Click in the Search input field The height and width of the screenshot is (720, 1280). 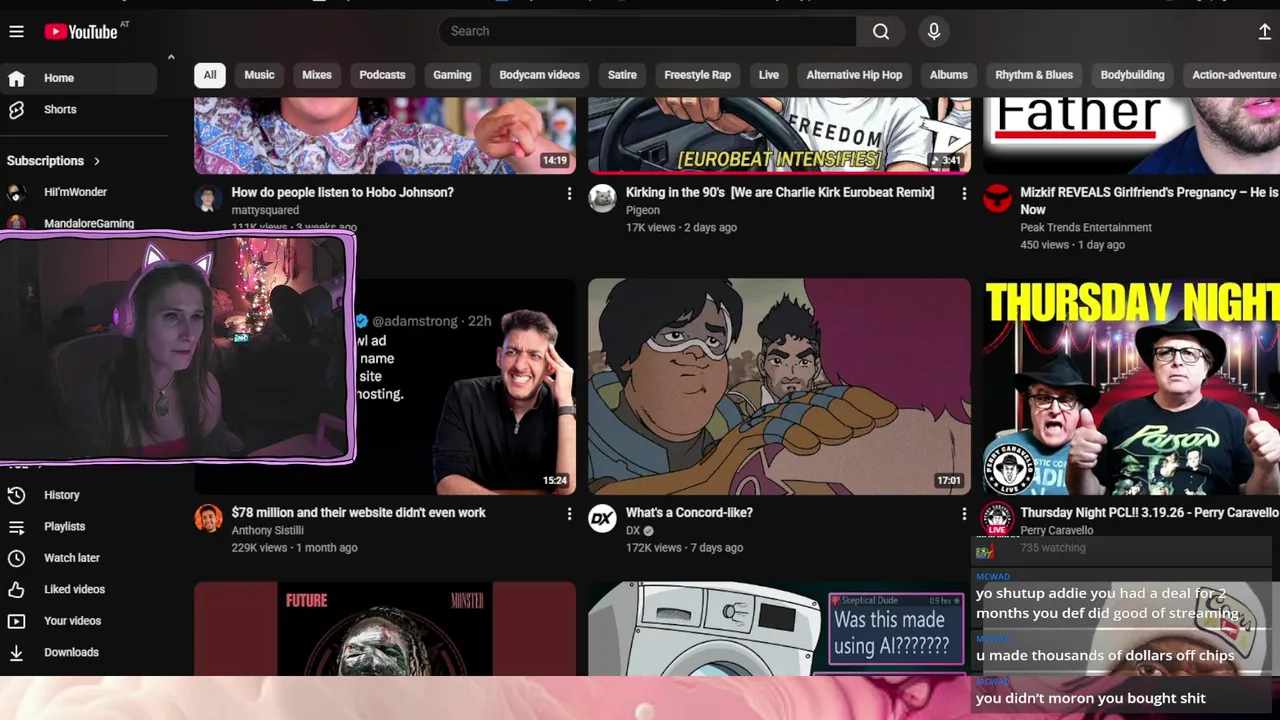point(647,31)
